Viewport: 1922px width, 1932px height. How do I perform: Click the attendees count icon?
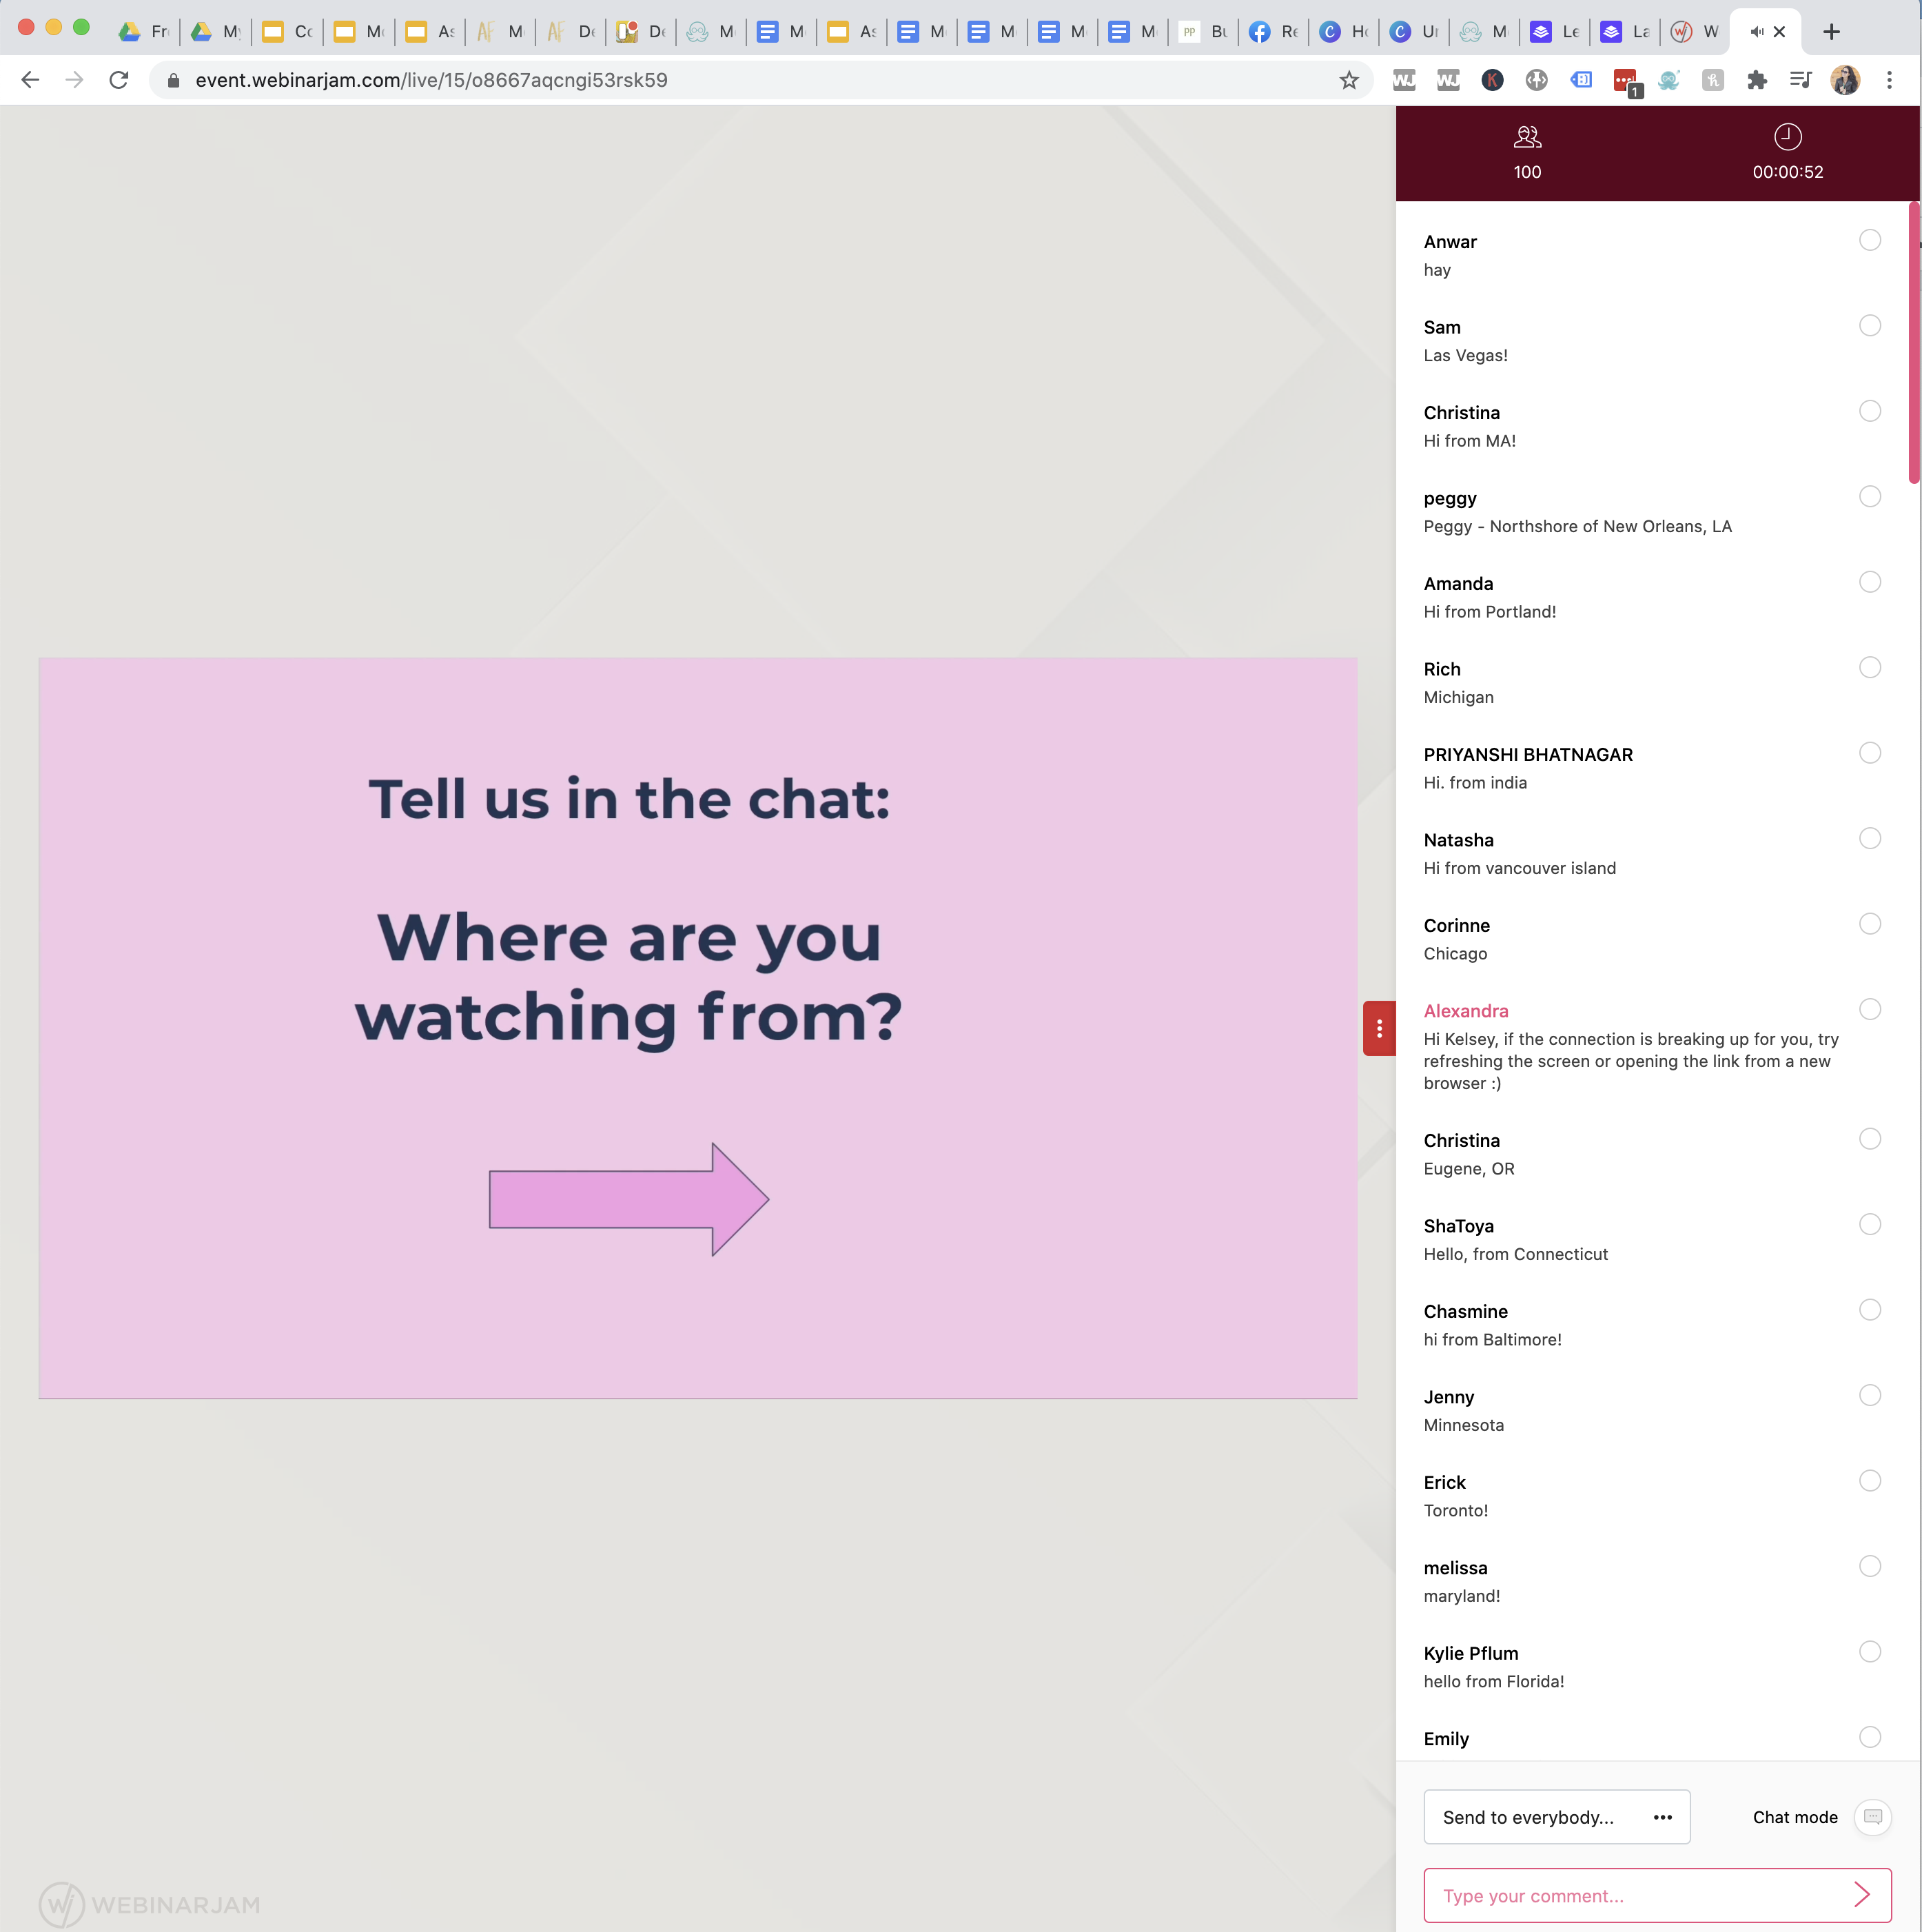click(x=1527, y=137)
